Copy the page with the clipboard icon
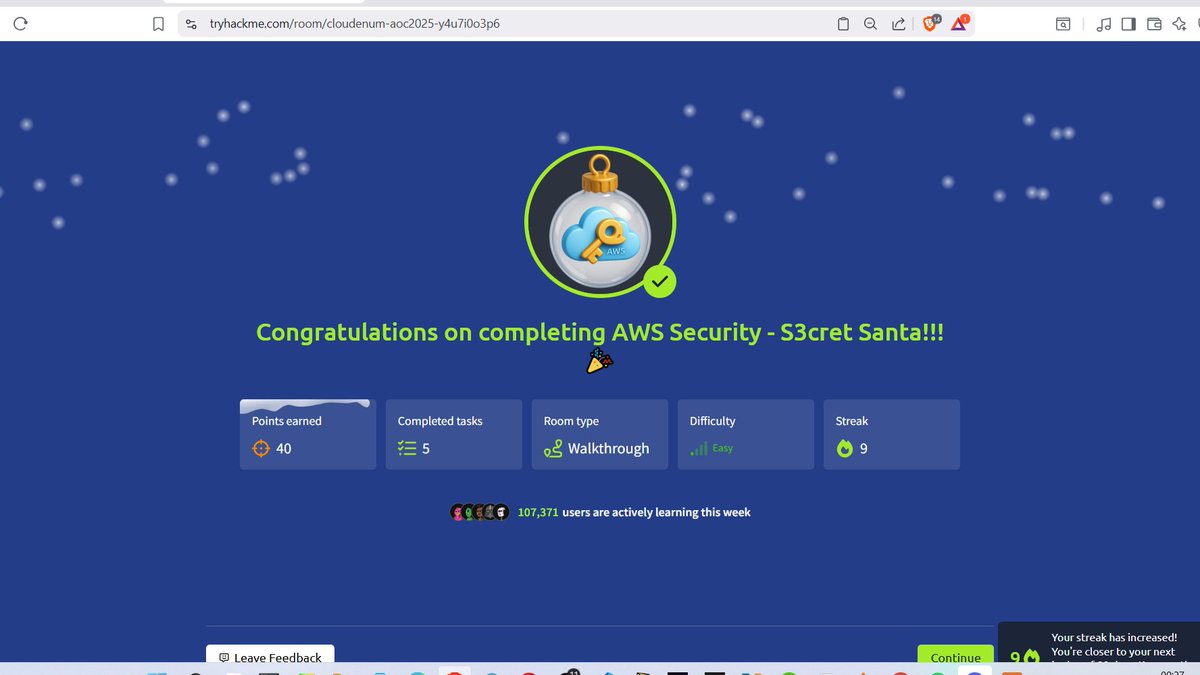Screen dimensions: 1200x675 click(x=843, y=23)
